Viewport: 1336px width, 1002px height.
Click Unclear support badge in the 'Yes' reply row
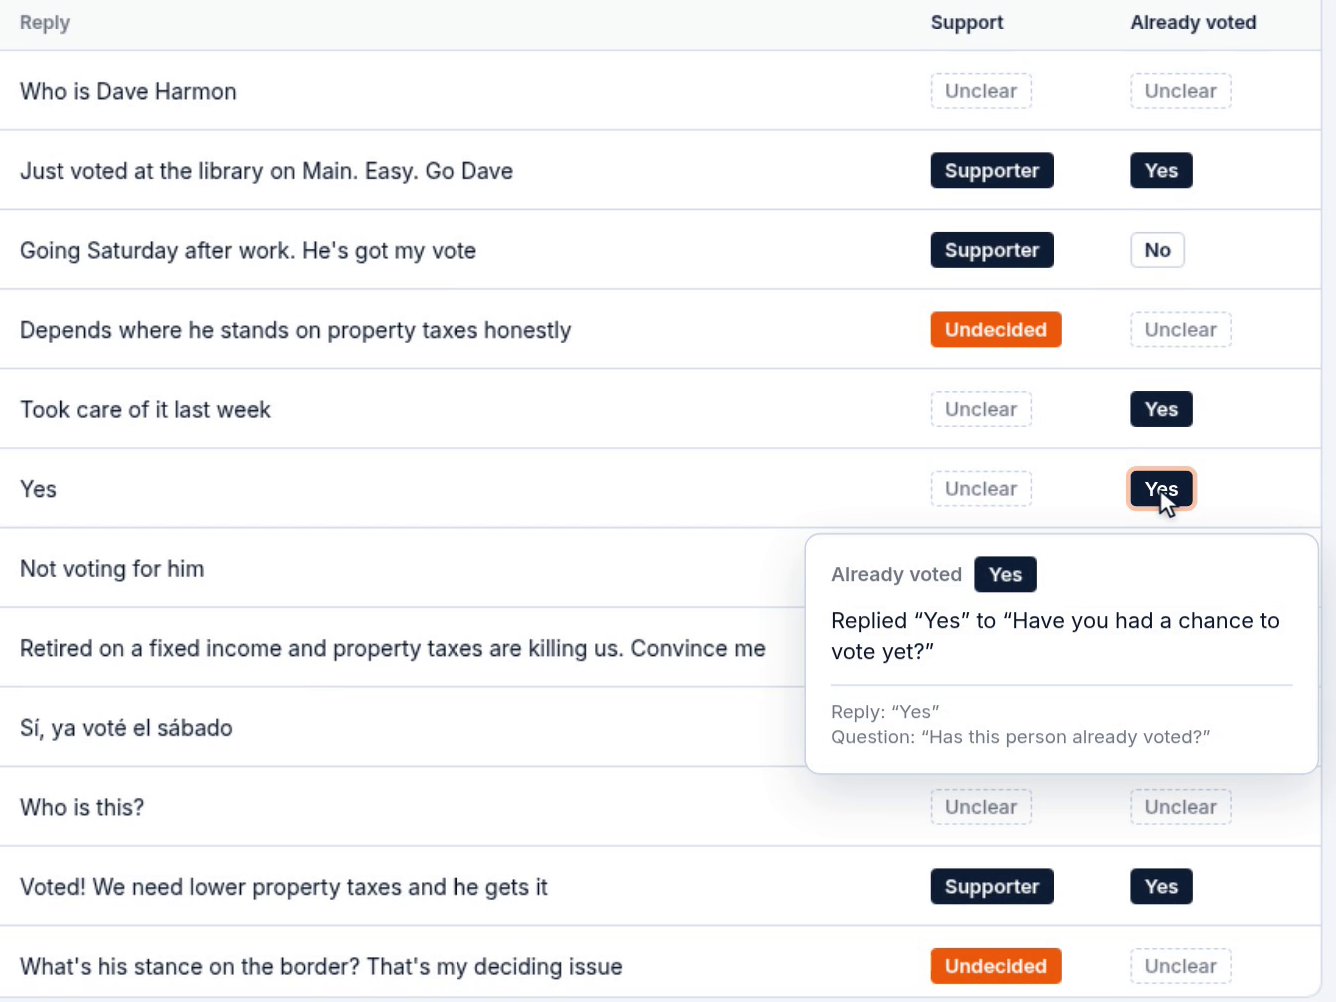[x=980, y=489]
